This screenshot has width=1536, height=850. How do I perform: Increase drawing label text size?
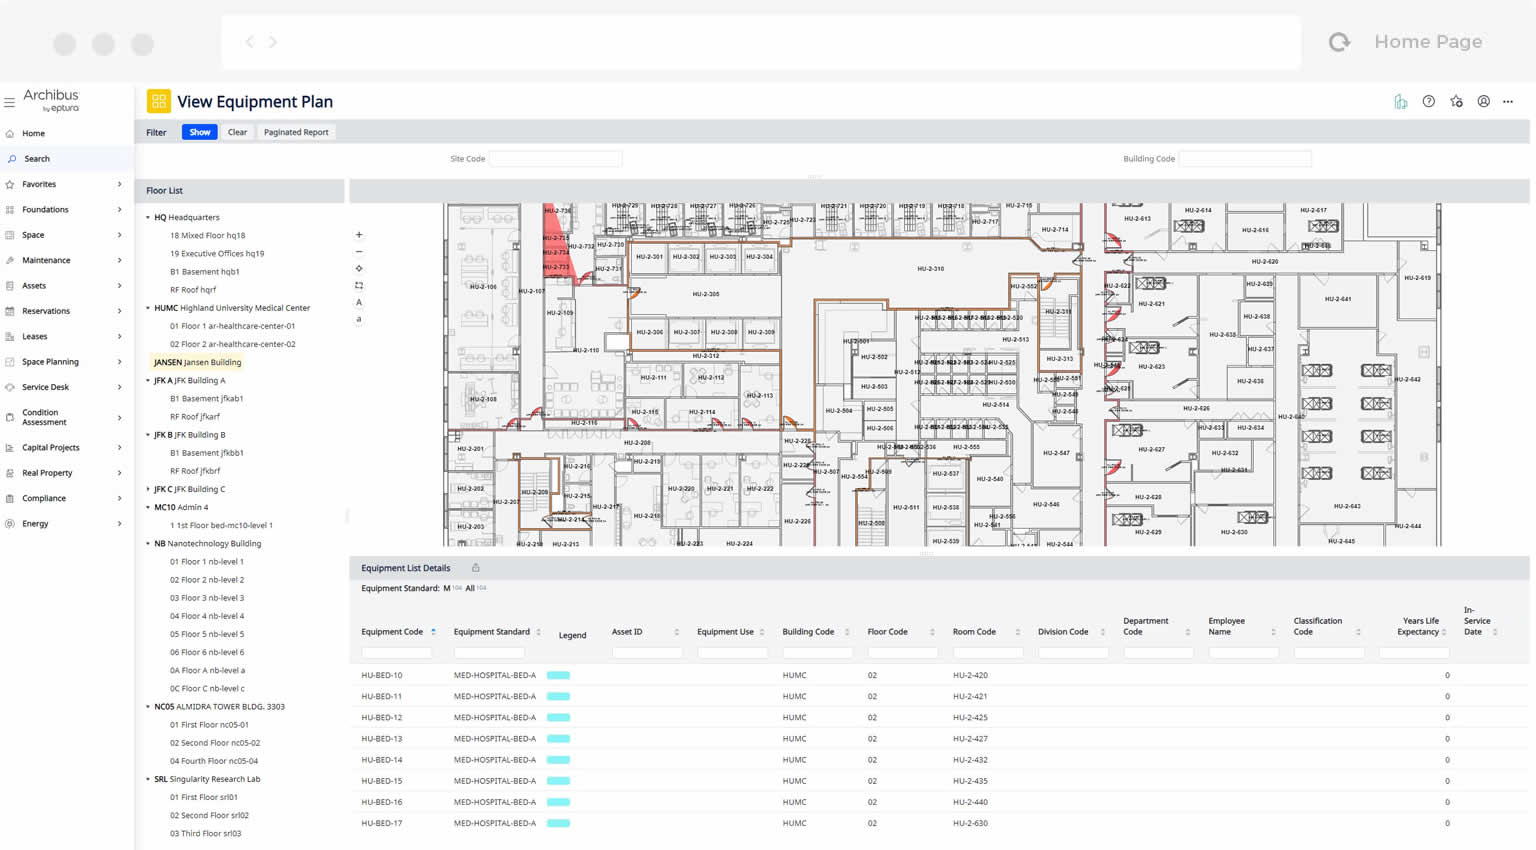click(359, 302)
